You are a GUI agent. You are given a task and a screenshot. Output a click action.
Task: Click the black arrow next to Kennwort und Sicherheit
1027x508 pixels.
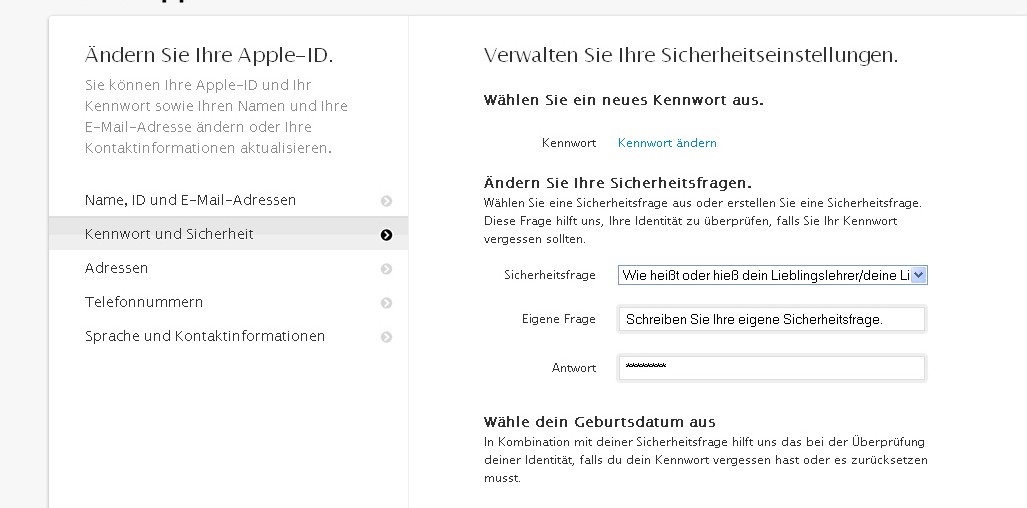[386, 235]
